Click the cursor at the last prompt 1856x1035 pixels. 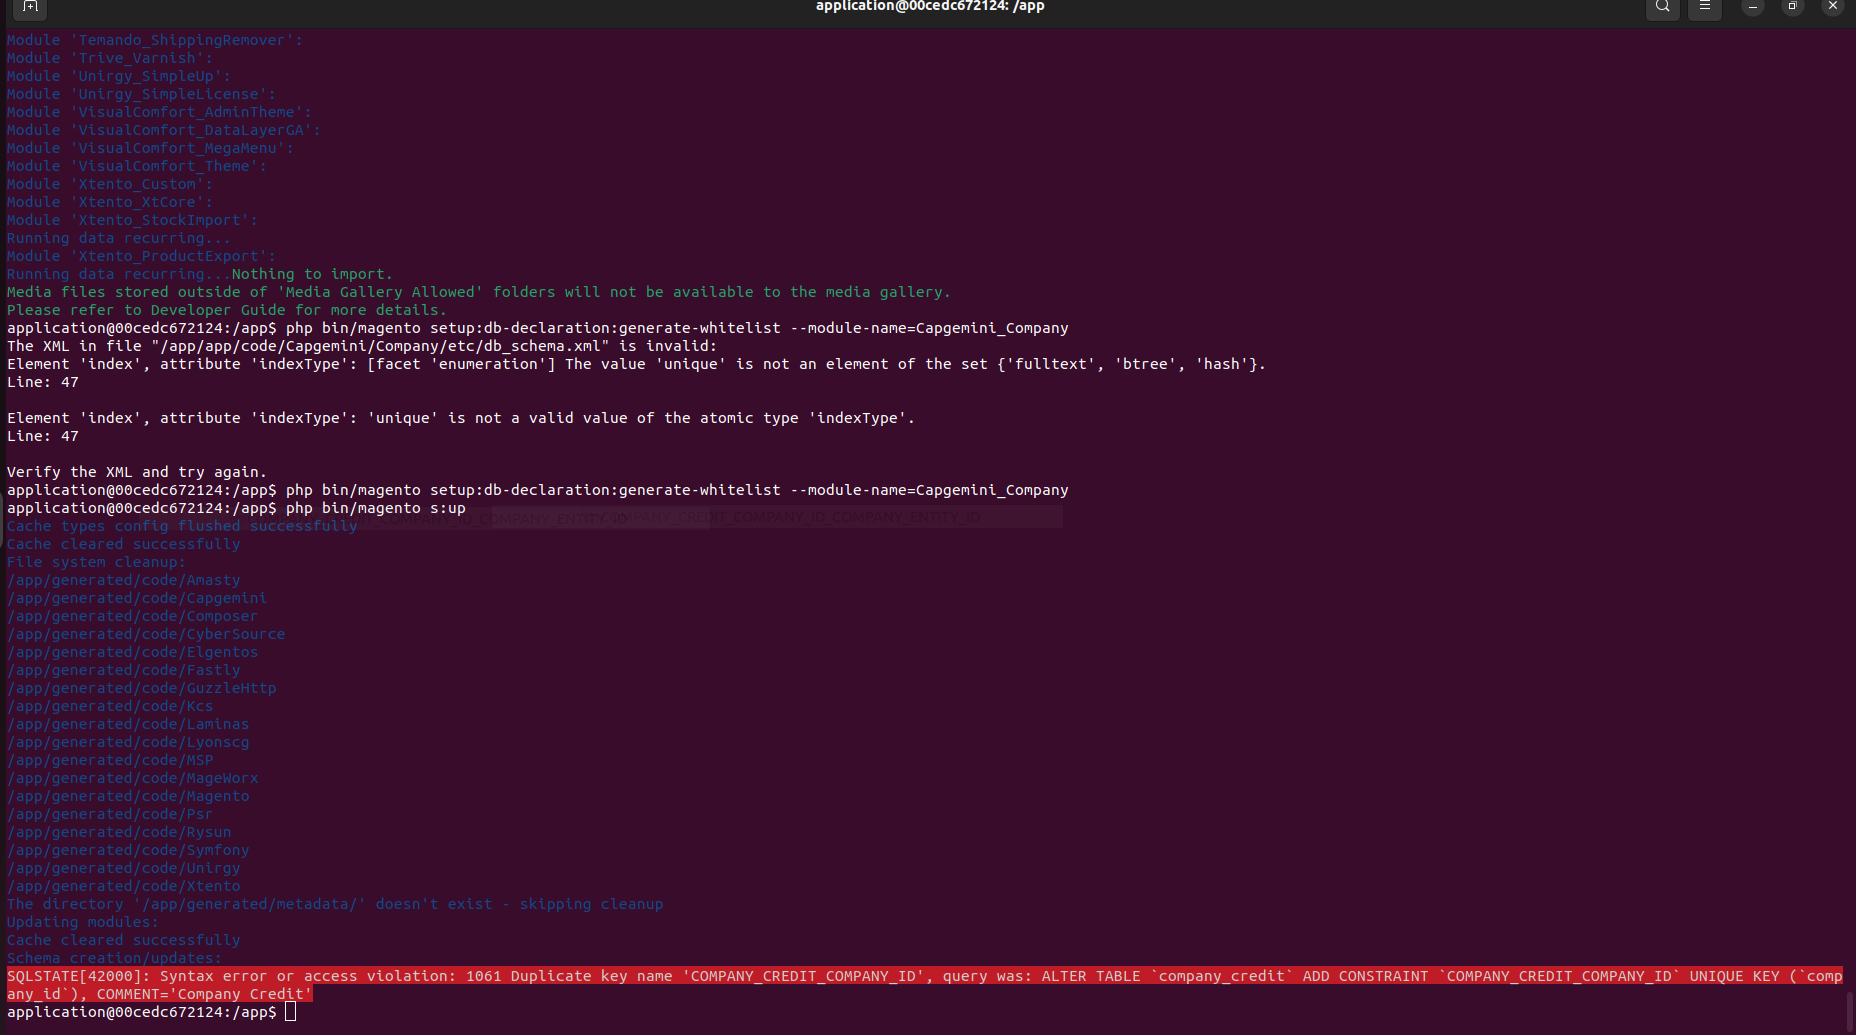coord(290,1012)
